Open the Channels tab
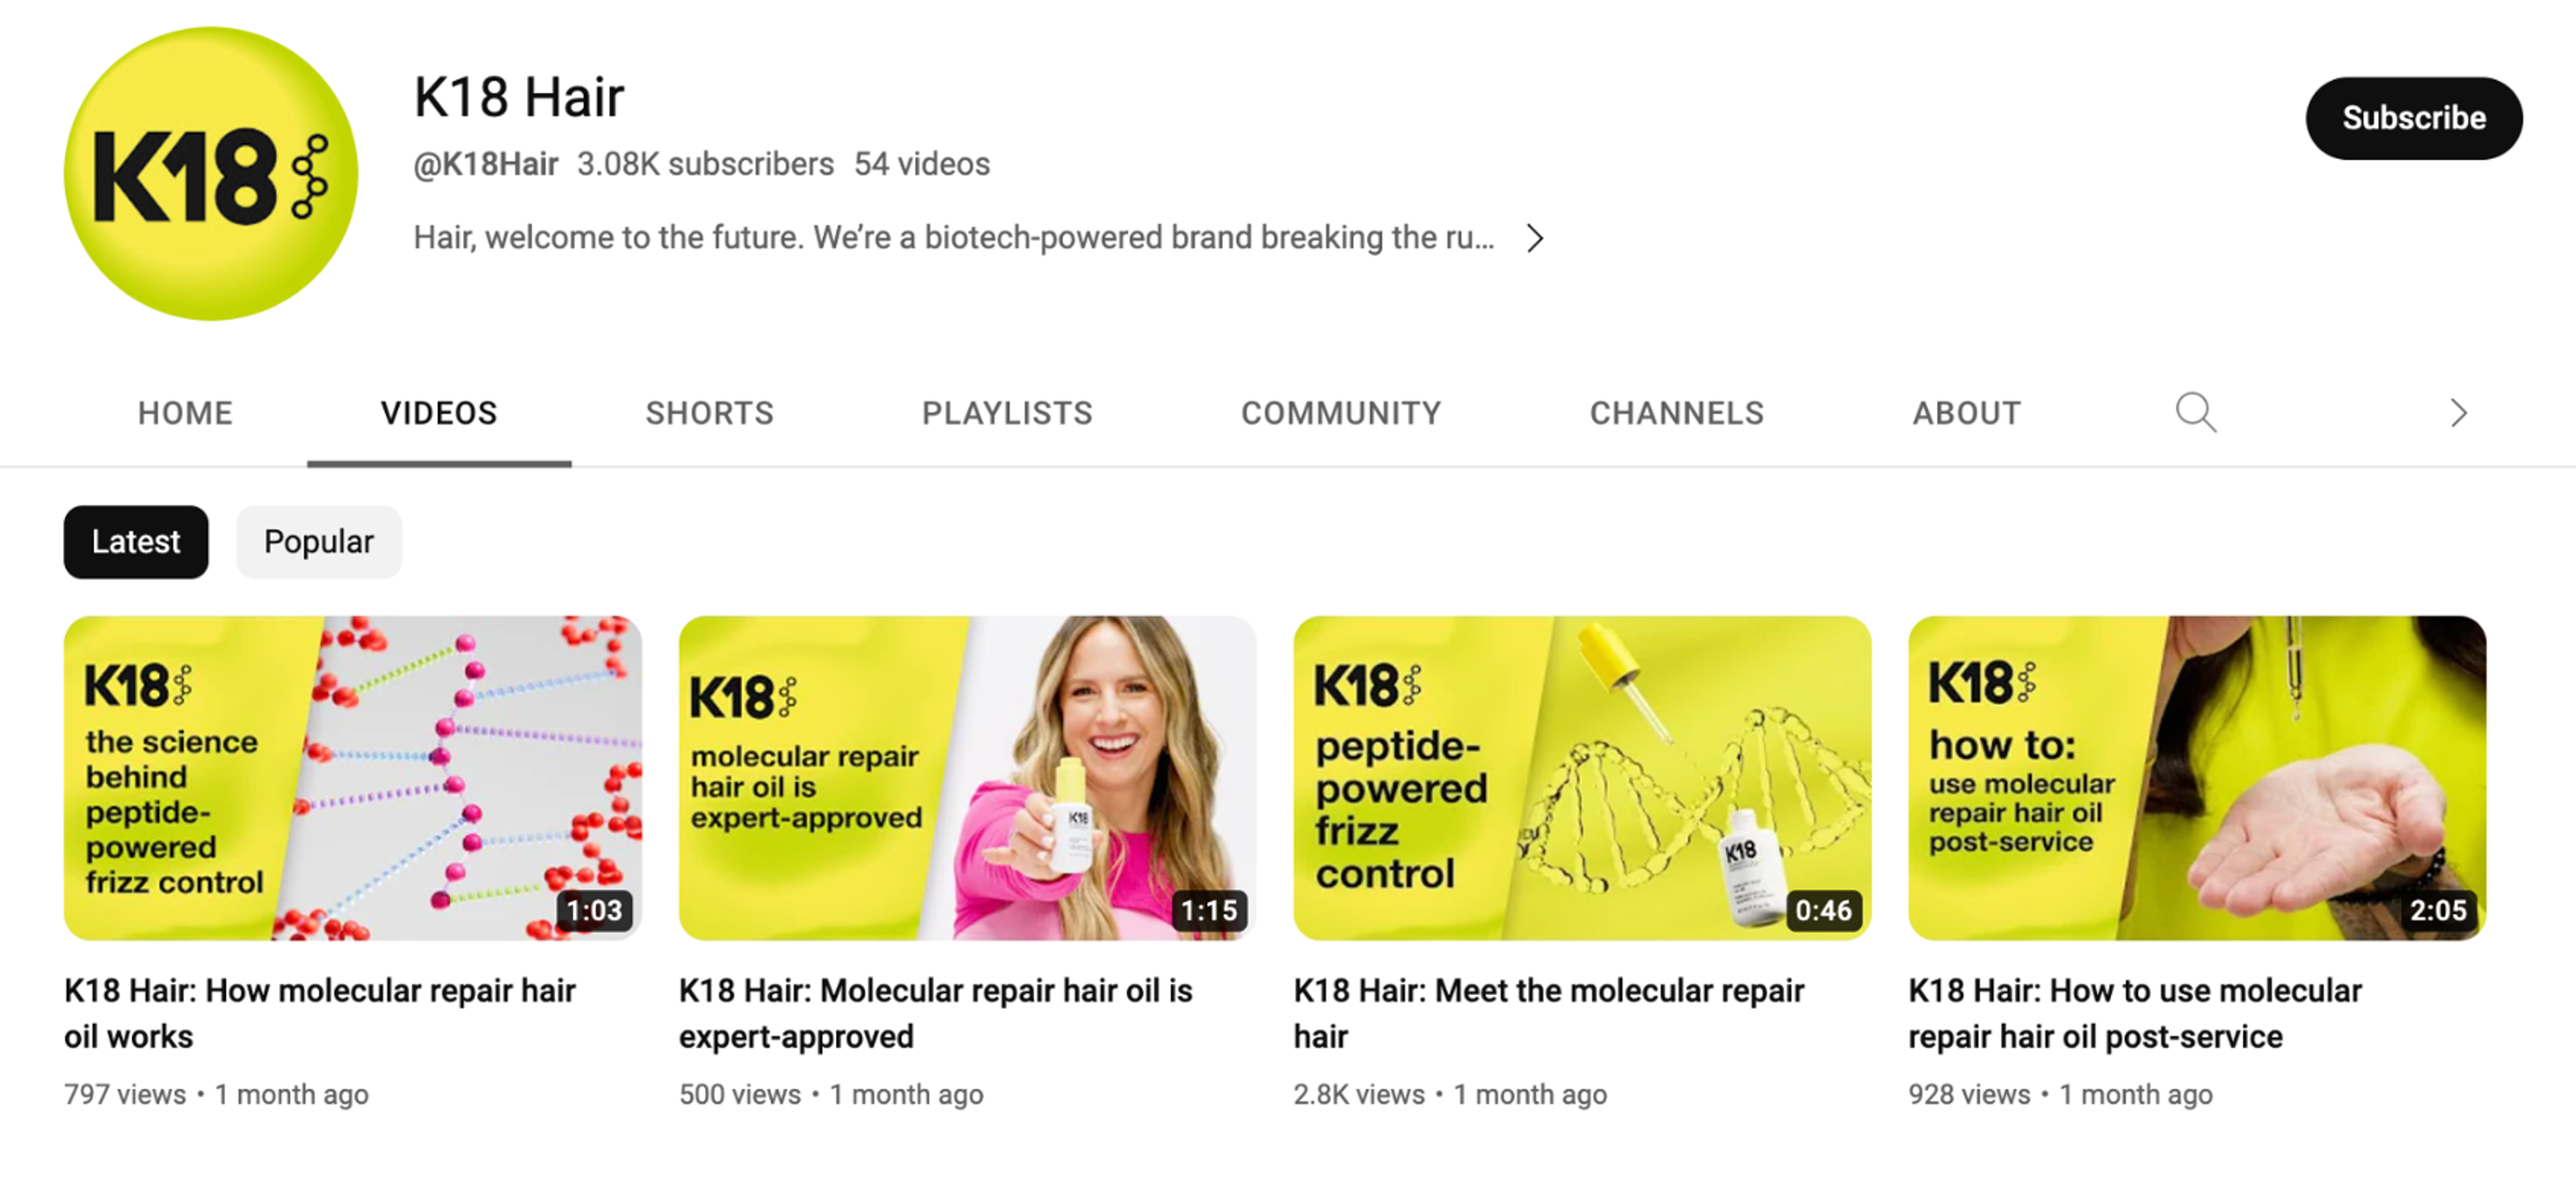This screenshot has width=2576, height=1183. pyautogui.click(x=1677, y=413)
